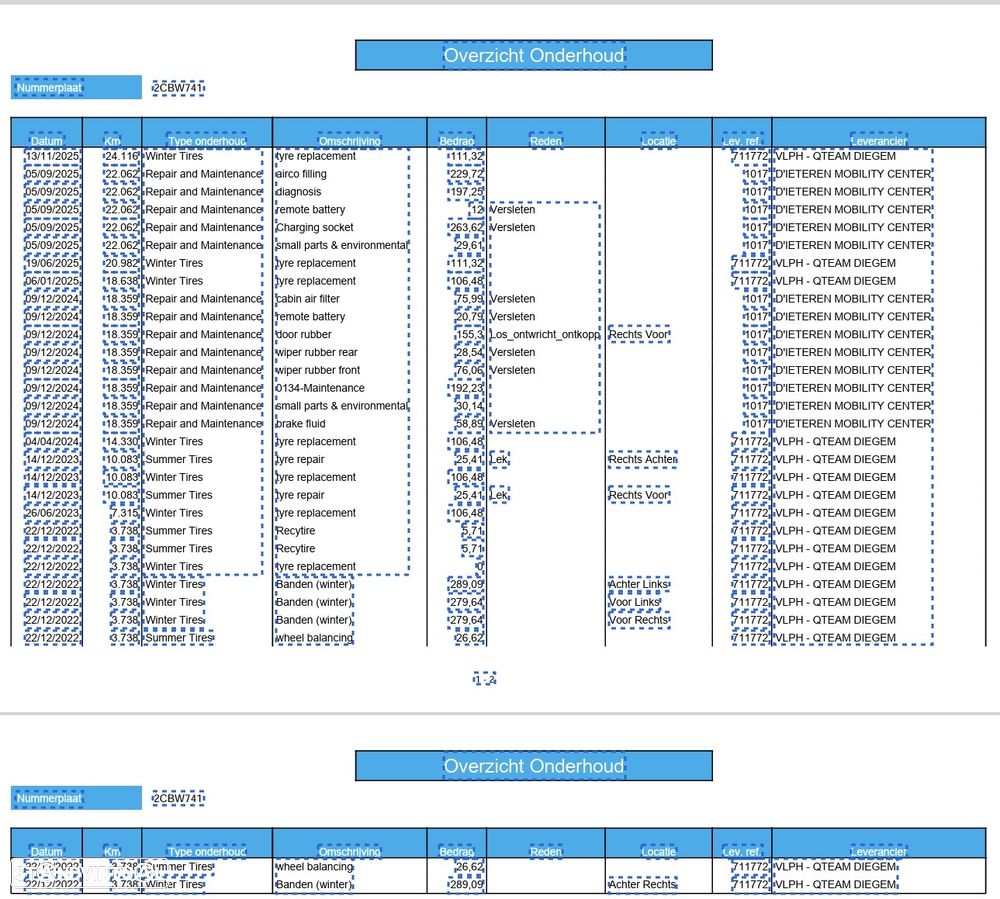This screenshot has width=1000, height=899.
Task: Select the Bedrag header in the first table
Action: [457, 141]
